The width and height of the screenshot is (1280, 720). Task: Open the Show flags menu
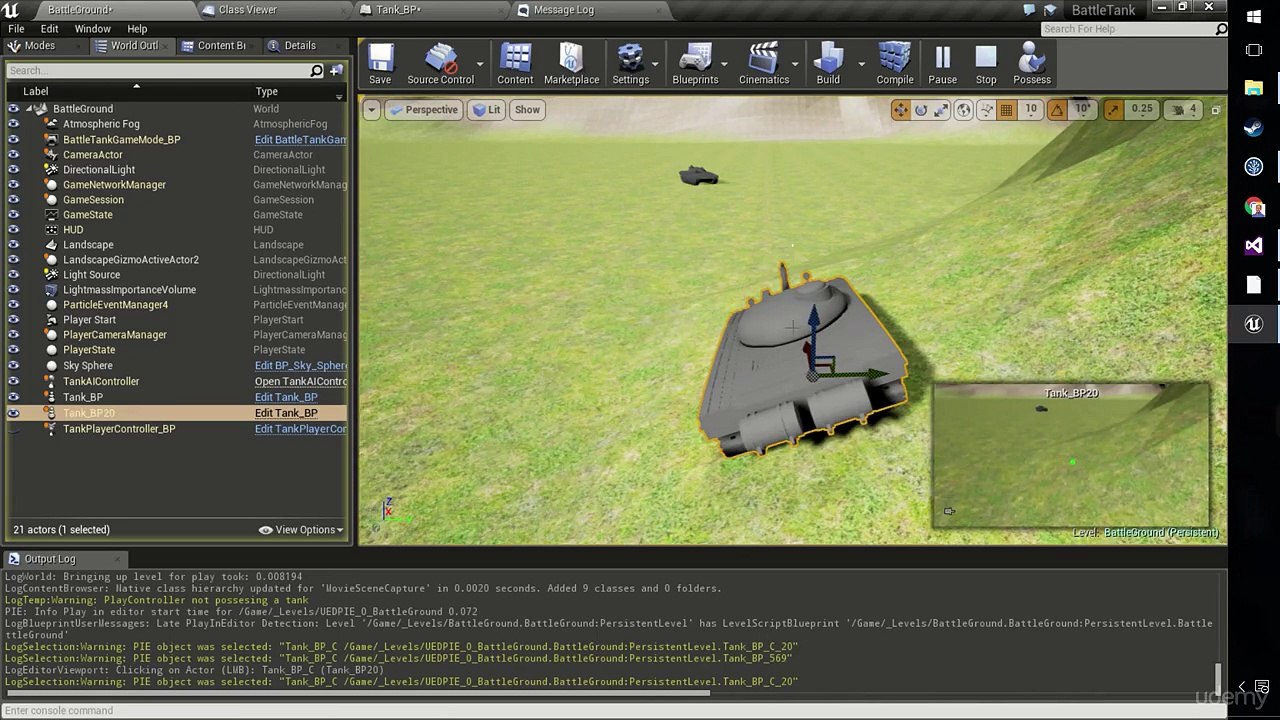coord(527,110)
